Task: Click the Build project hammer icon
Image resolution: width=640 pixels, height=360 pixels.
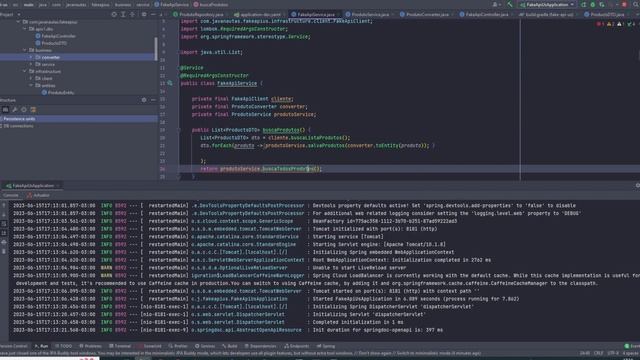Action: pos(510,4)
